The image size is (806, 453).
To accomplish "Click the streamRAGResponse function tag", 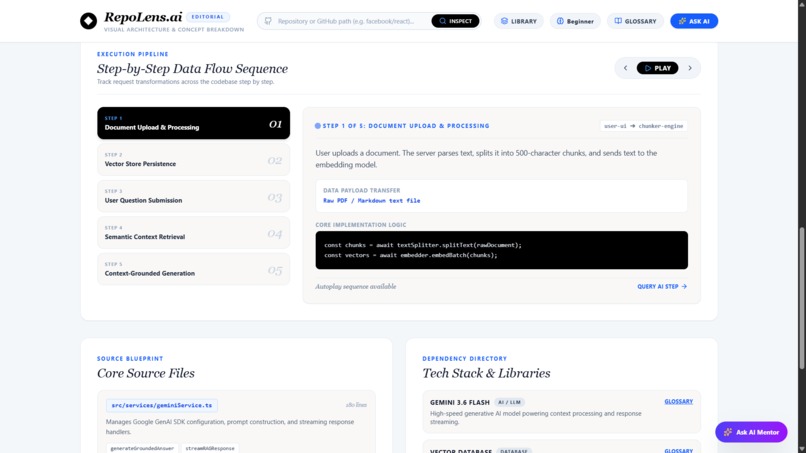I will (210, 448).
